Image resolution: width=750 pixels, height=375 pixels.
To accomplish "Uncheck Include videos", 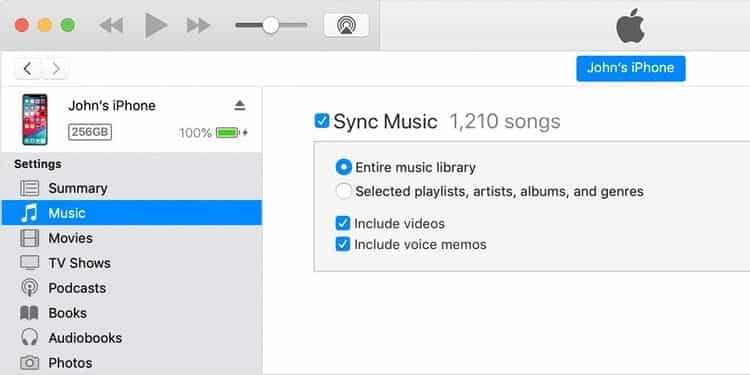I will point(342,223).
